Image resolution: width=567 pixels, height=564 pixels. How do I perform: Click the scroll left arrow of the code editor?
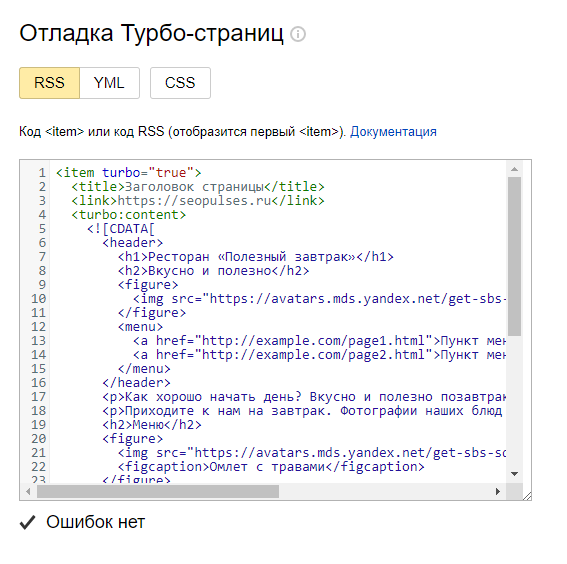coord(28,491)
